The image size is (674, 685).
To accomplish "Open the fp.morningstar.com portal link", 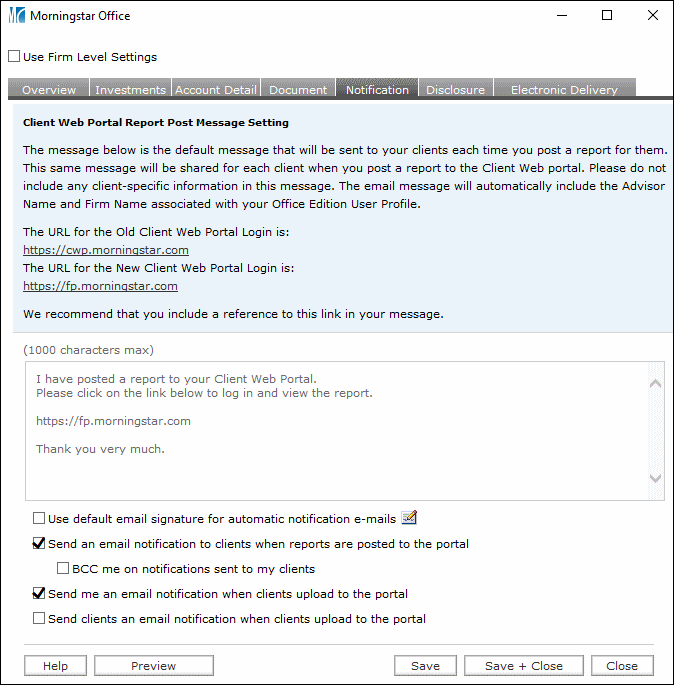I will click(100, 286).
